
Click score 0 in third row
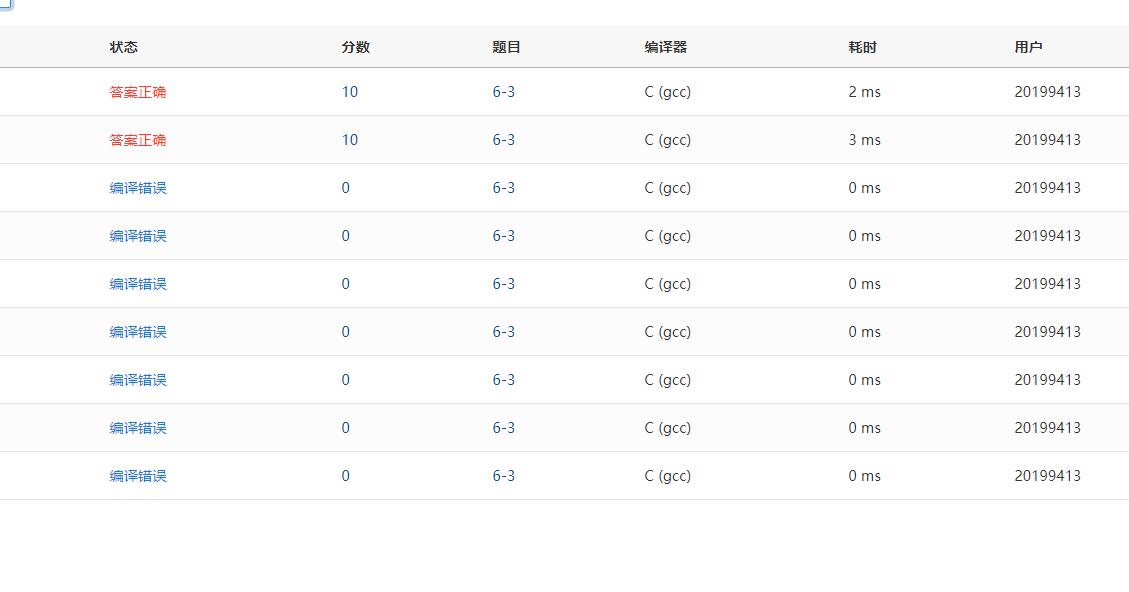pyautogui.click(x=345, y=188)
